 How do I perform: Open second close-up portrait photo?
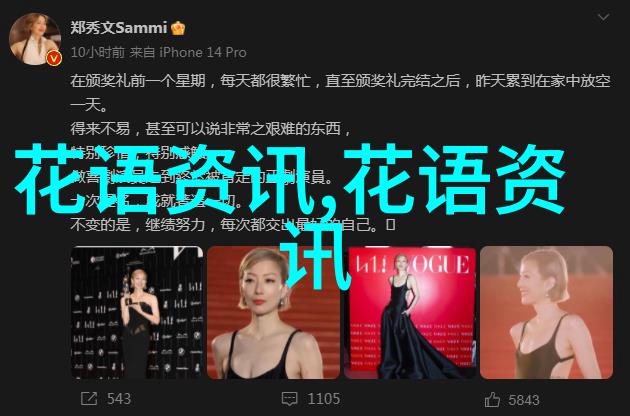273,313
